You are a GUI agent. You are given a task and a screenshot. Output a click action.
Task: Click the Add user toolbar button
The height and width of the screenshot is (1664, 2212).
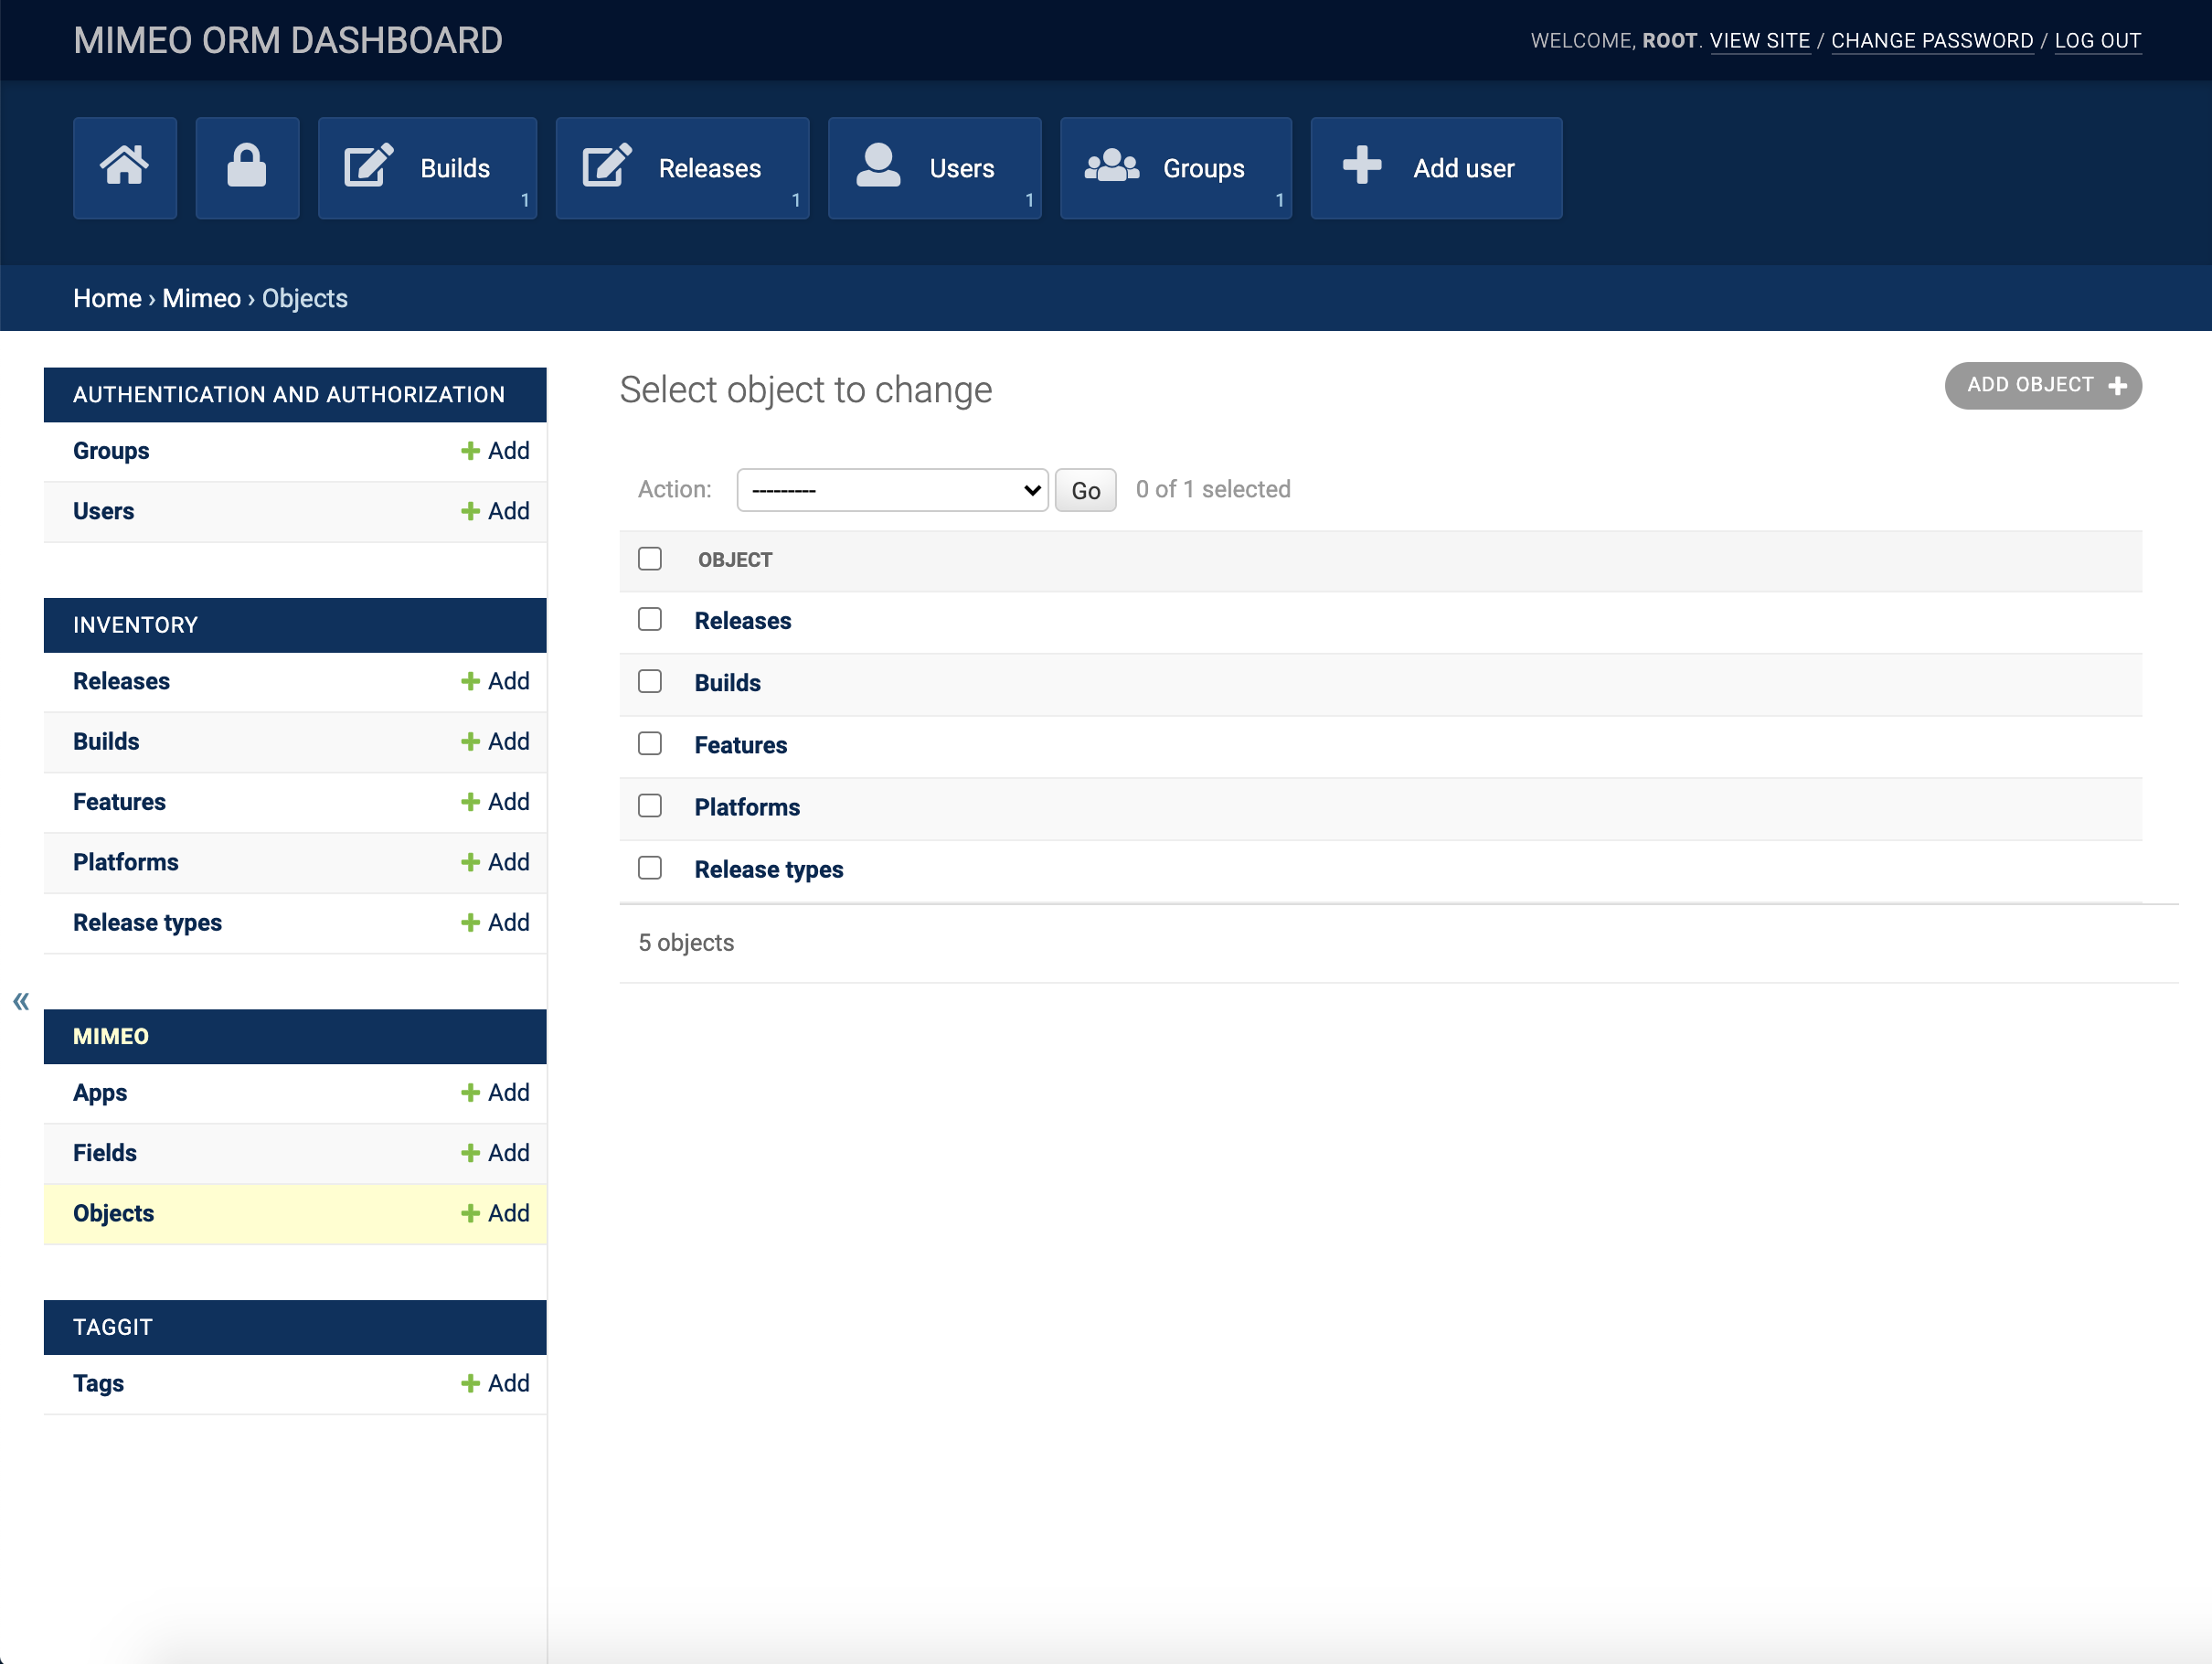(1436, 168)
